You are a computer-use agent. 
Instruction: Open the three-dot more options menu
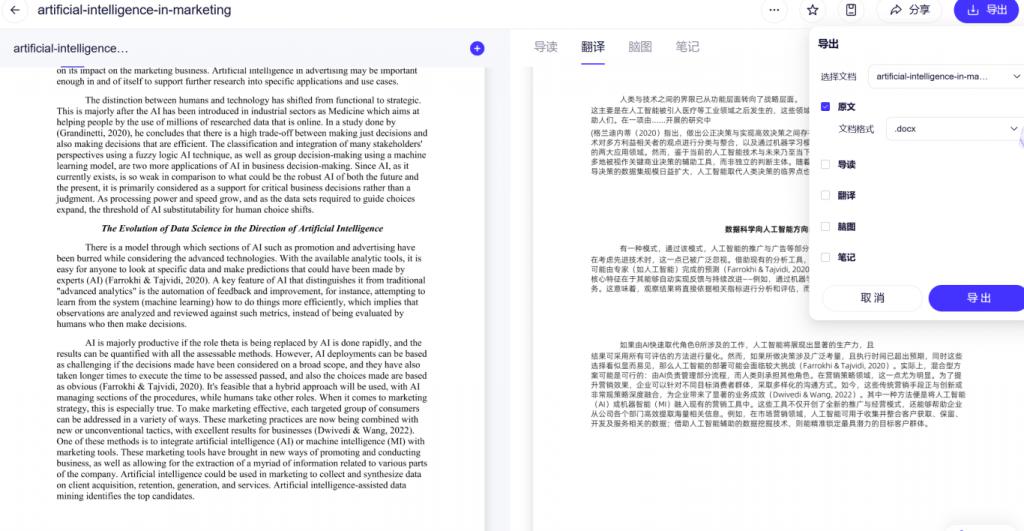point(773,10)
